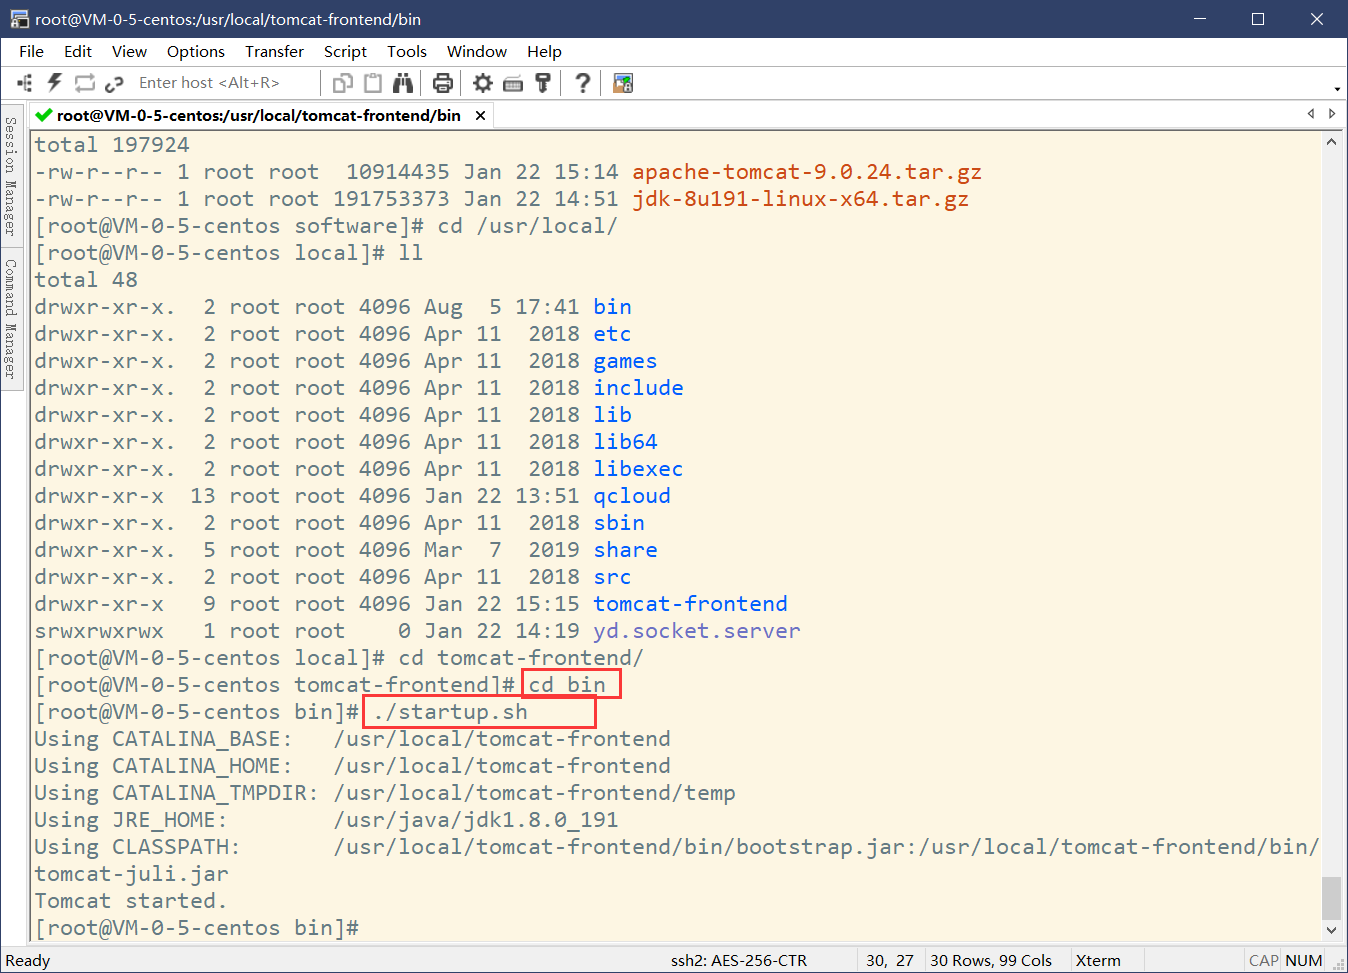The width and height of the screenshot is (1348, 973).
Task: Click the yd.socket.server entry
Action: coord(697,631)
